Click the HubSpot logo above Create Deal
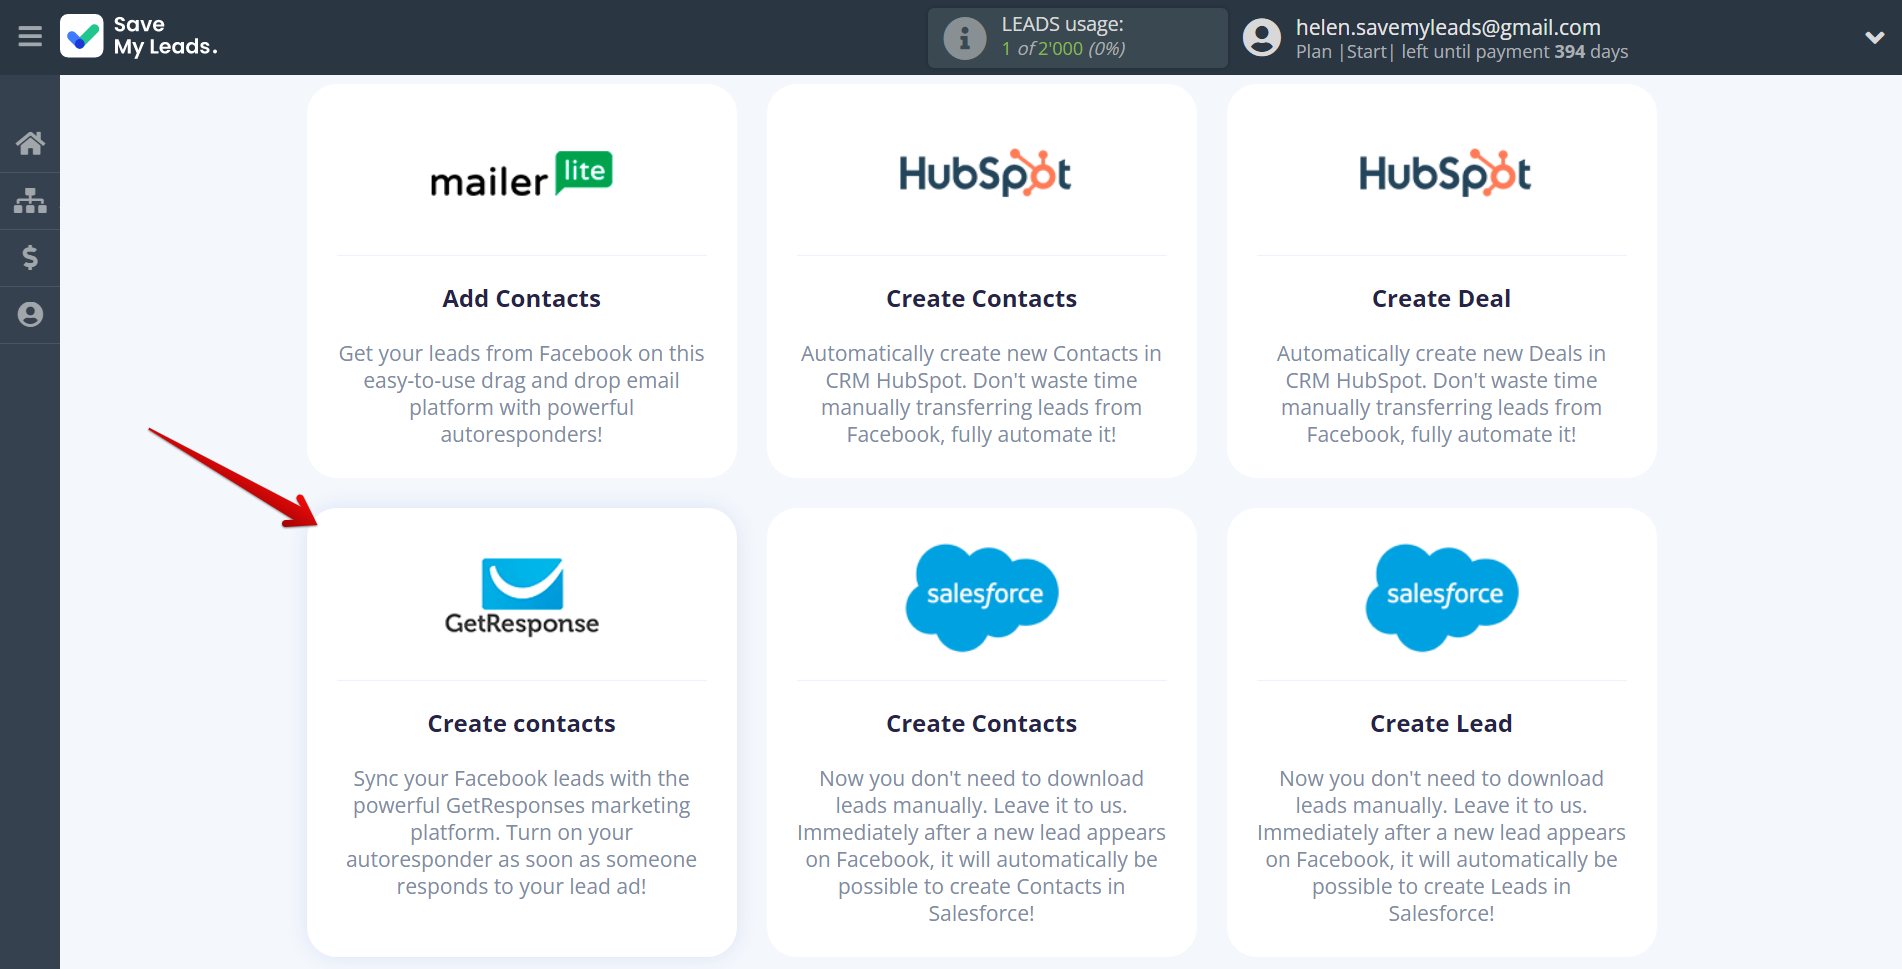 (x=1444, y=173)
